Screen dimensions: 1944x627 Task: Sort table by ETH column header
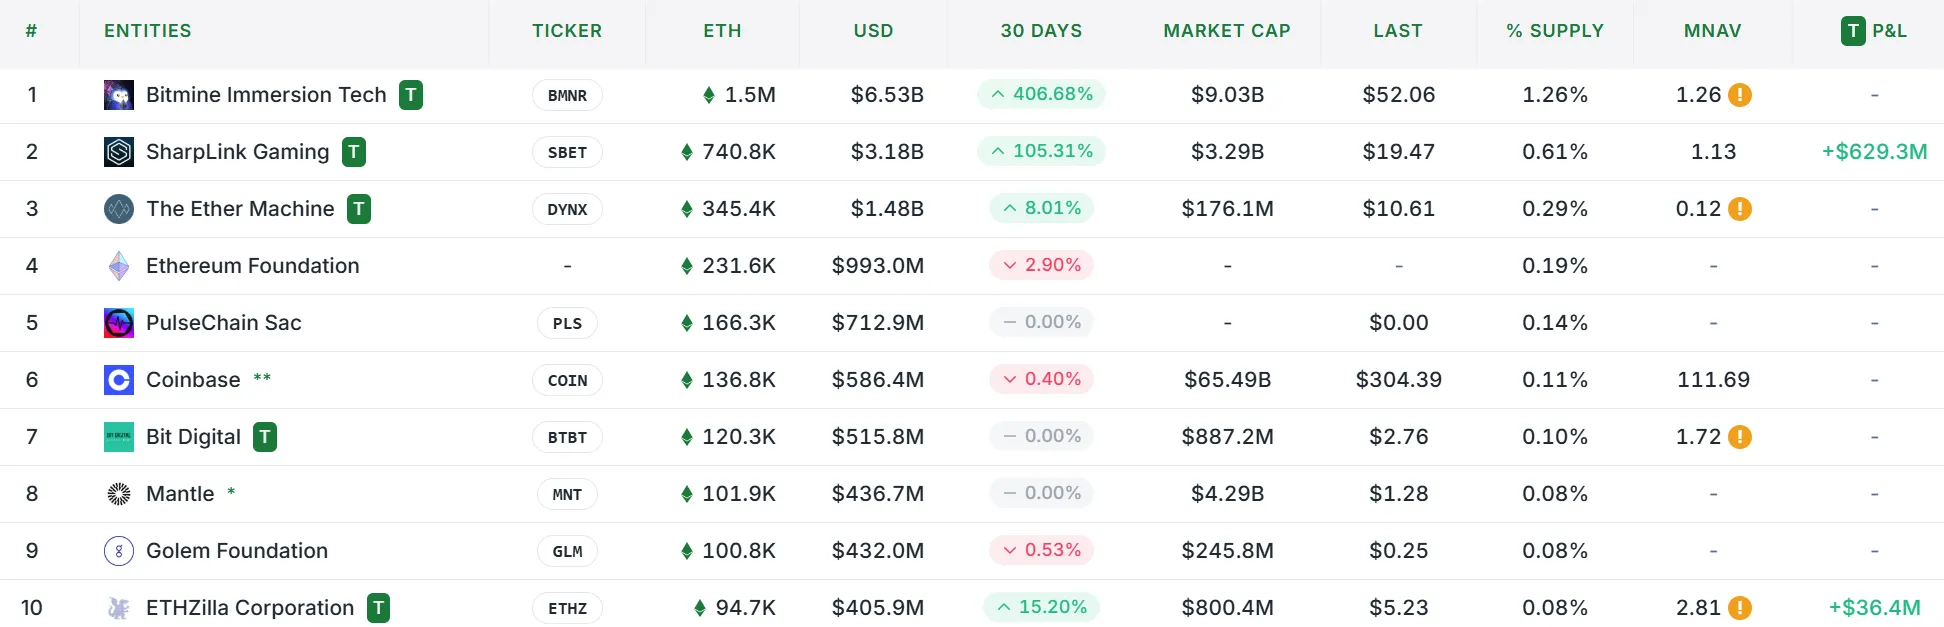pos(722,31)
